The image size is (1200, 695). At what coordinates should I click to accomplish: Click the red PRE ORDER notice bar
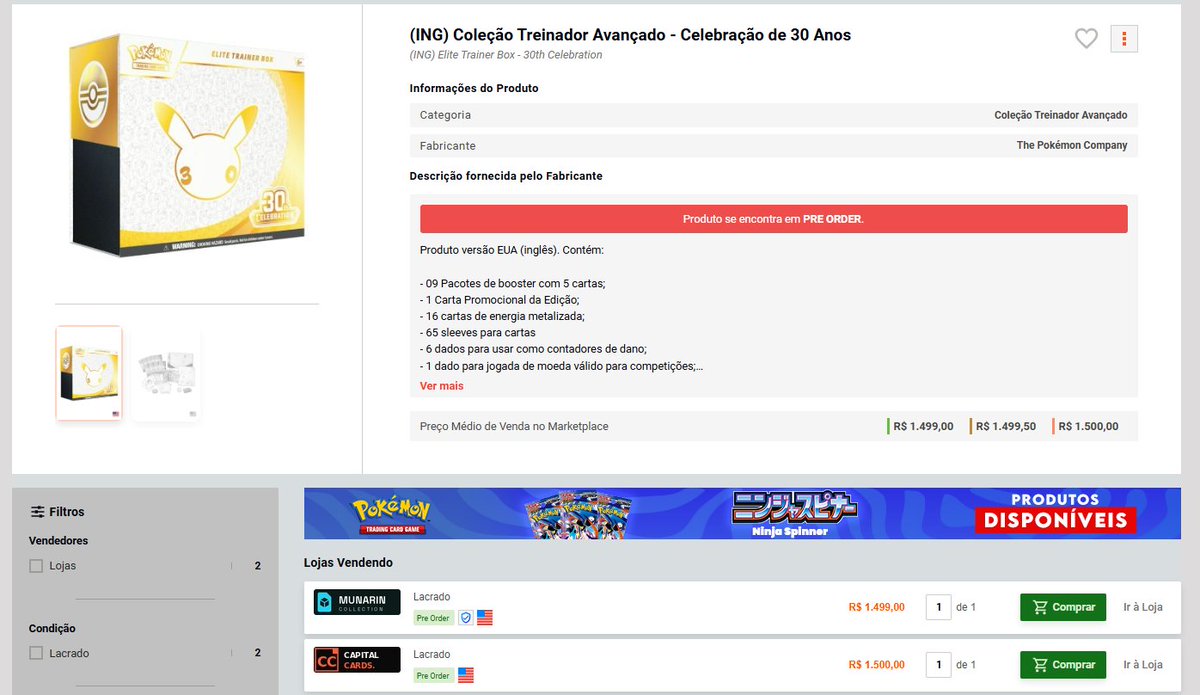click(773, 219)
